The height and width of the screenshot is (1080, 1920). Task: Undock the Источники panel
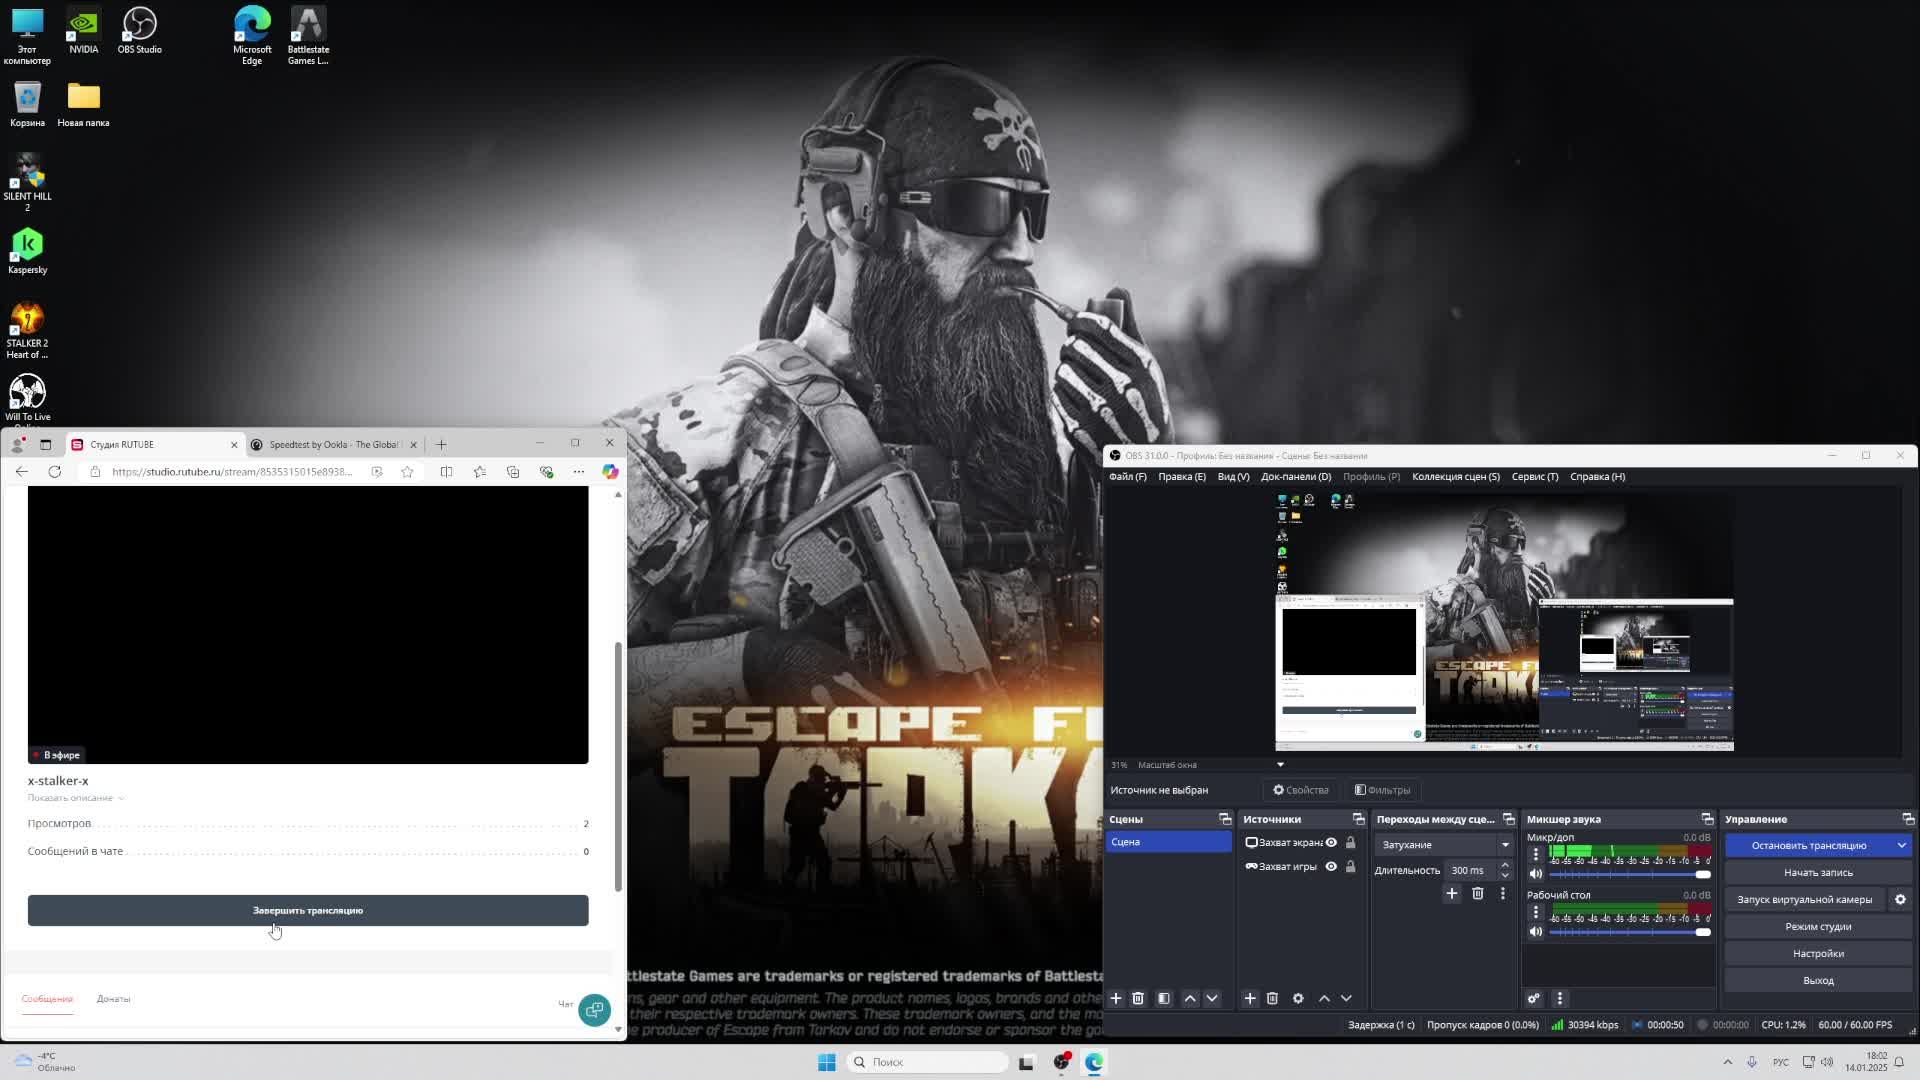[1358, 819]
